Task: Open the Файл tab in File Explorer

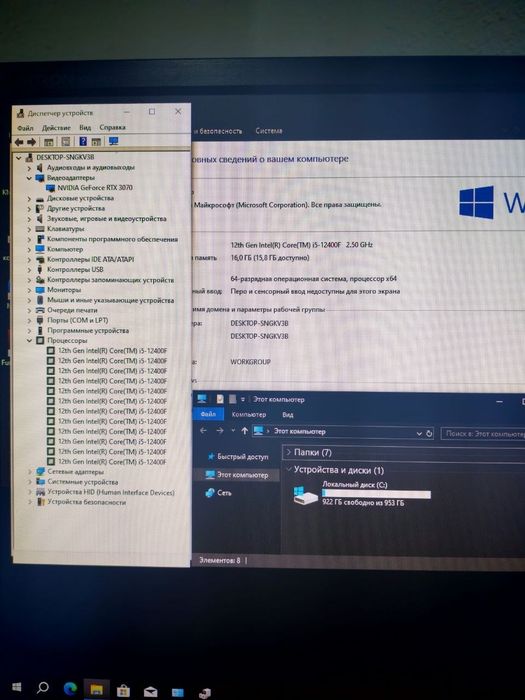Action: tap(208, 414)
